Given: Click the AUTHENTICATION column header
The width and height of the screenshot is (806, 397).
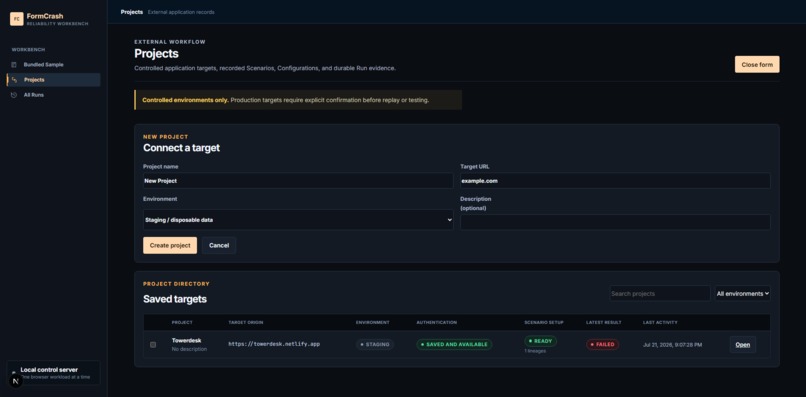Looking at the screenshot, I should [x=436, y=322].
